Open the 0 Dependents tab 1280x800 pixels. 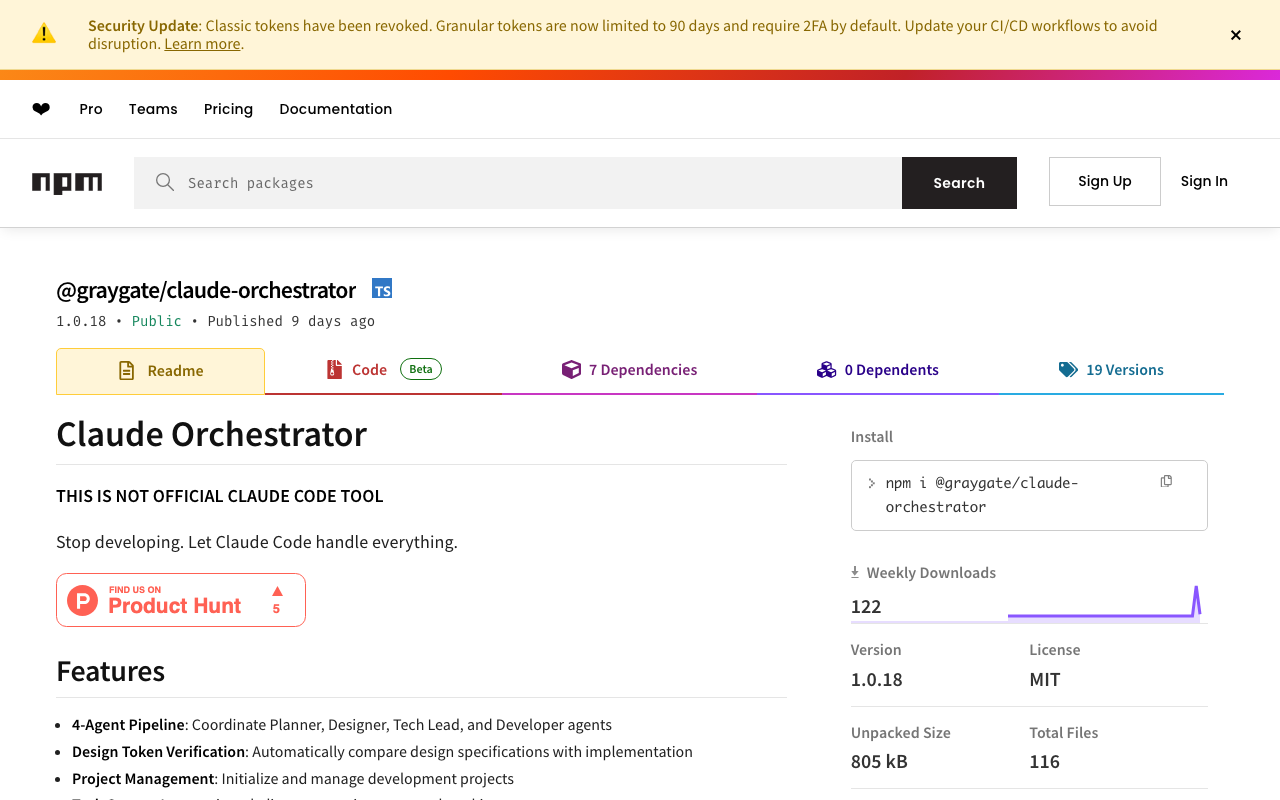coord(878,370)
